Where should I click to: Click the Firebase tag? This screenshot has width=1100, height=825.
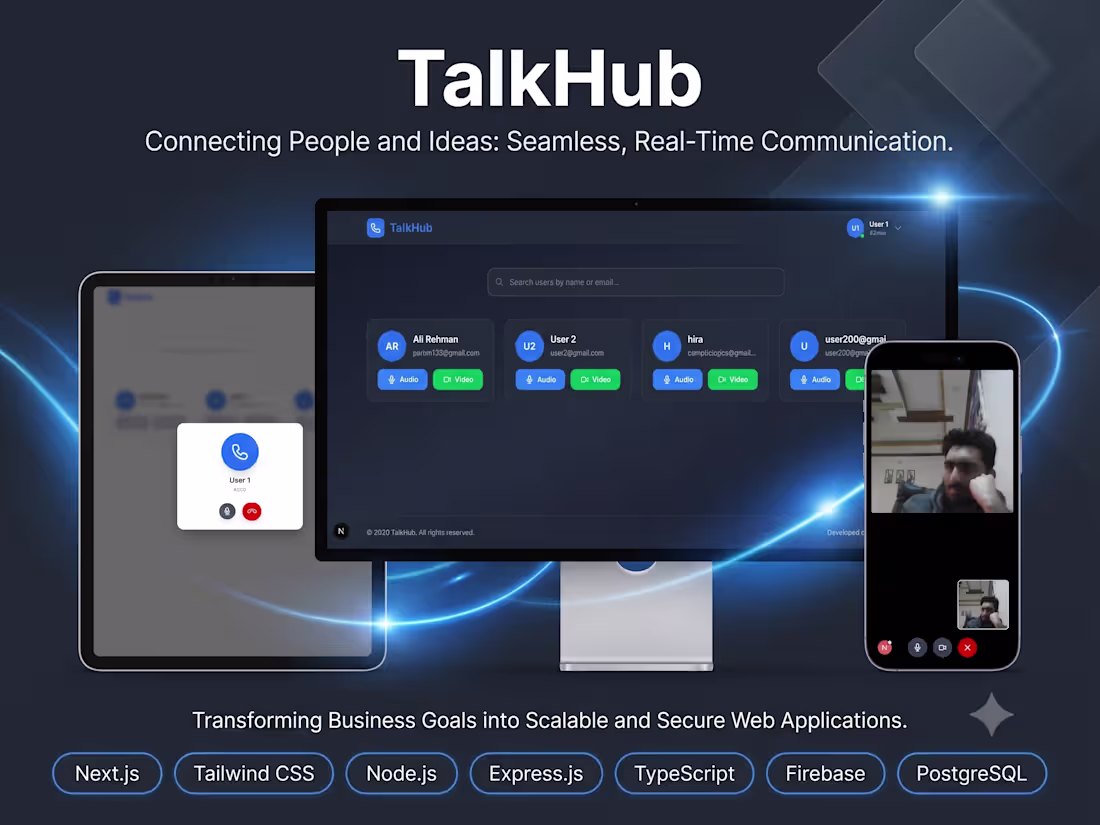[x=826, y=773]
